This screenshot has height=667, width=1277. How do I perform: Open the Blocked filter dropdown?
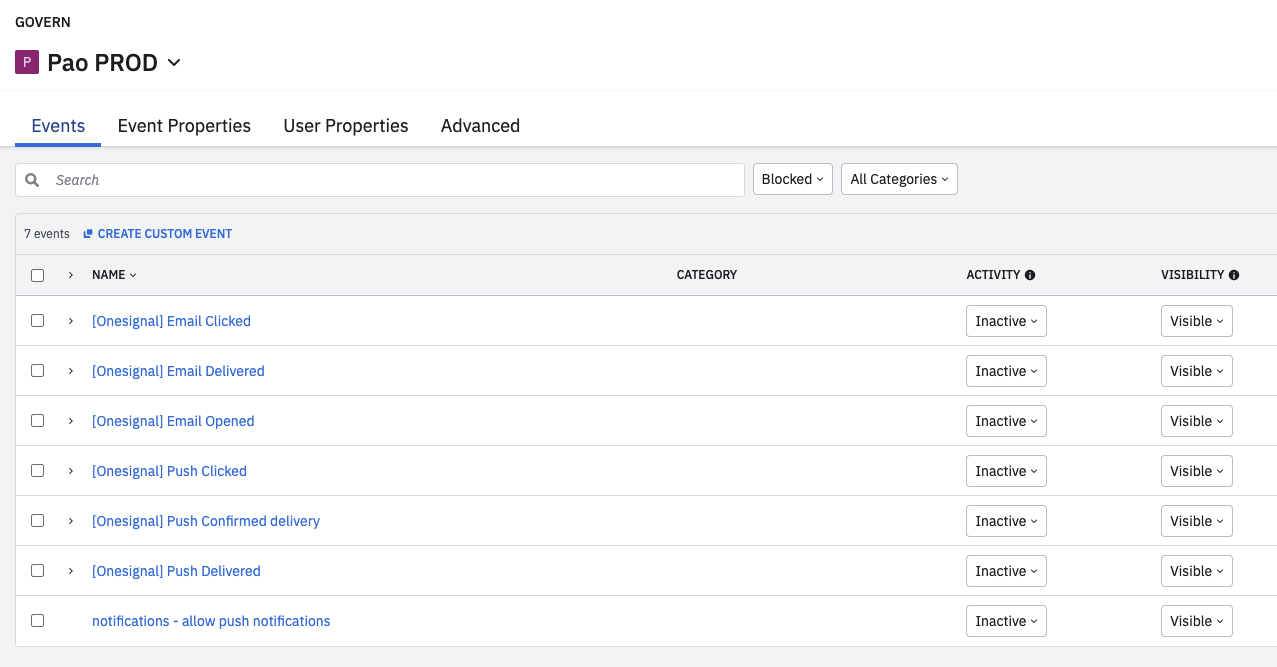(792, 180)
